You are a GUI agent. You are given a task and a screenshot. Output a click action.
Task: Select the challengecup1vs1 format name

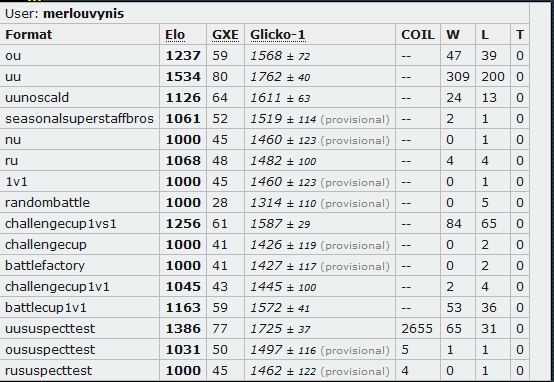61,224
